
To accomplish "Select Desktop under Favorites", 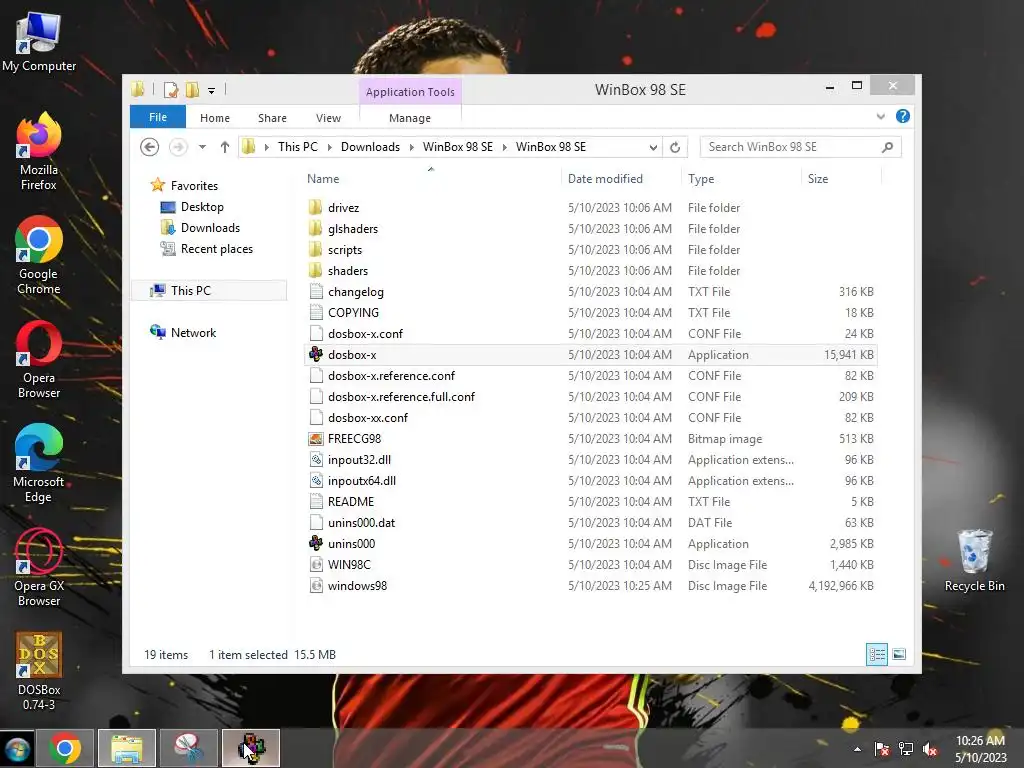I will tap(202, 206).
